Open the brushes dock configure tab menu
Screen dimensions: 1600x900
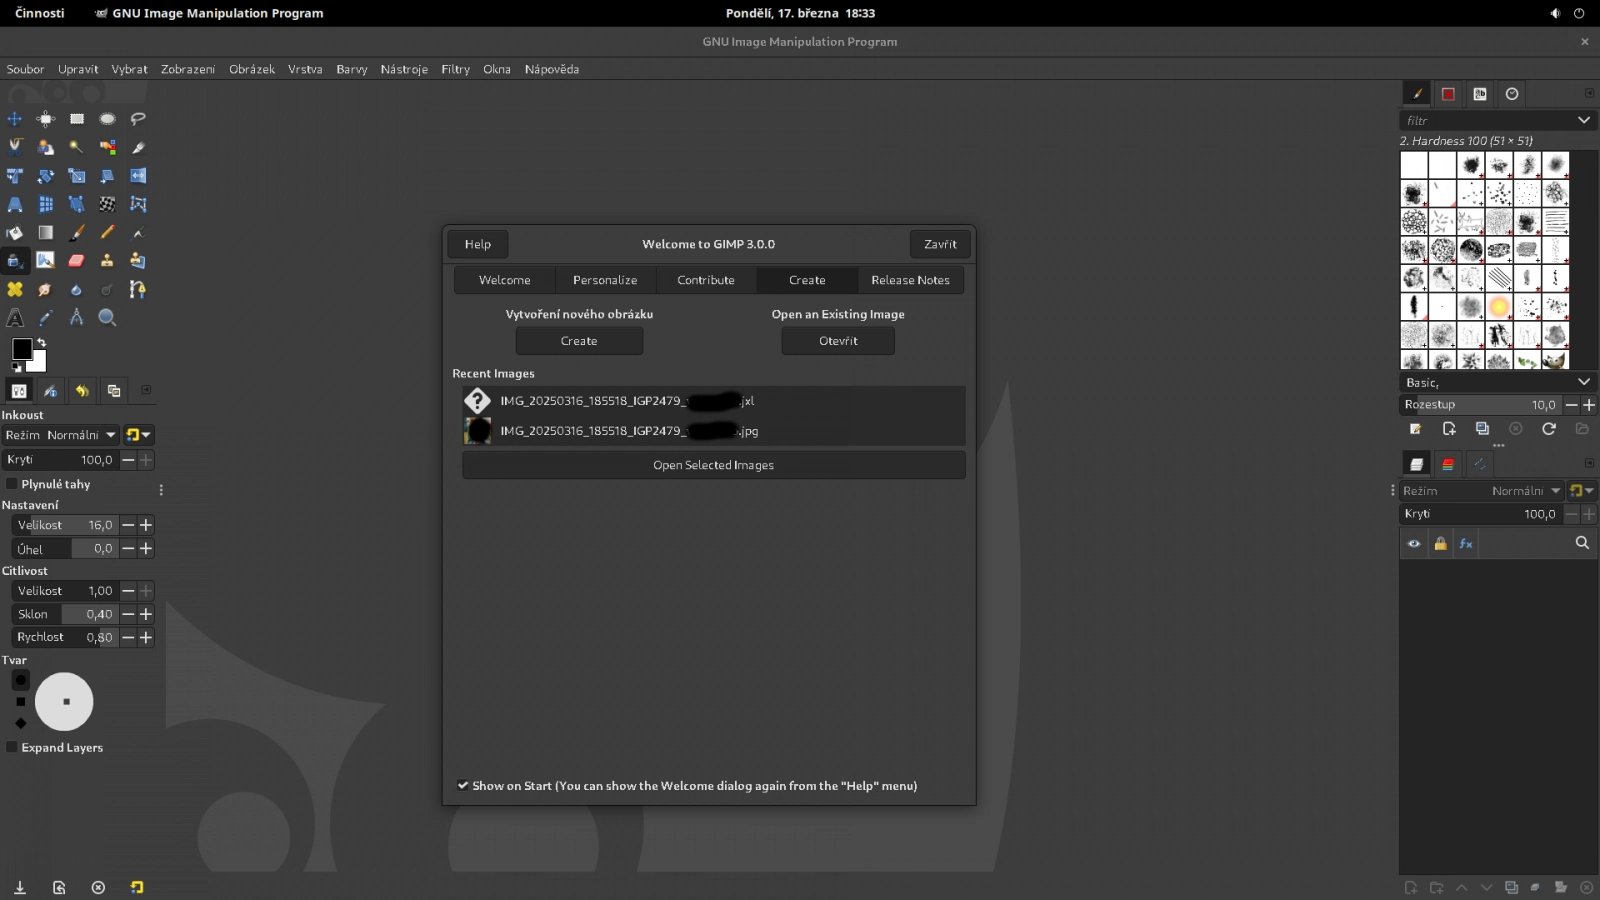tap(1589, 93)
